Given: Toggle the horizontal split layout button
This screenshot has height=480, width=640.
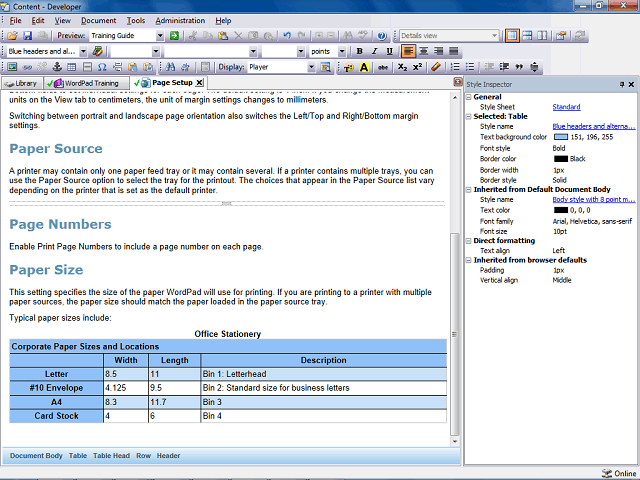Looking at the screenshot, I should point(527,36).
